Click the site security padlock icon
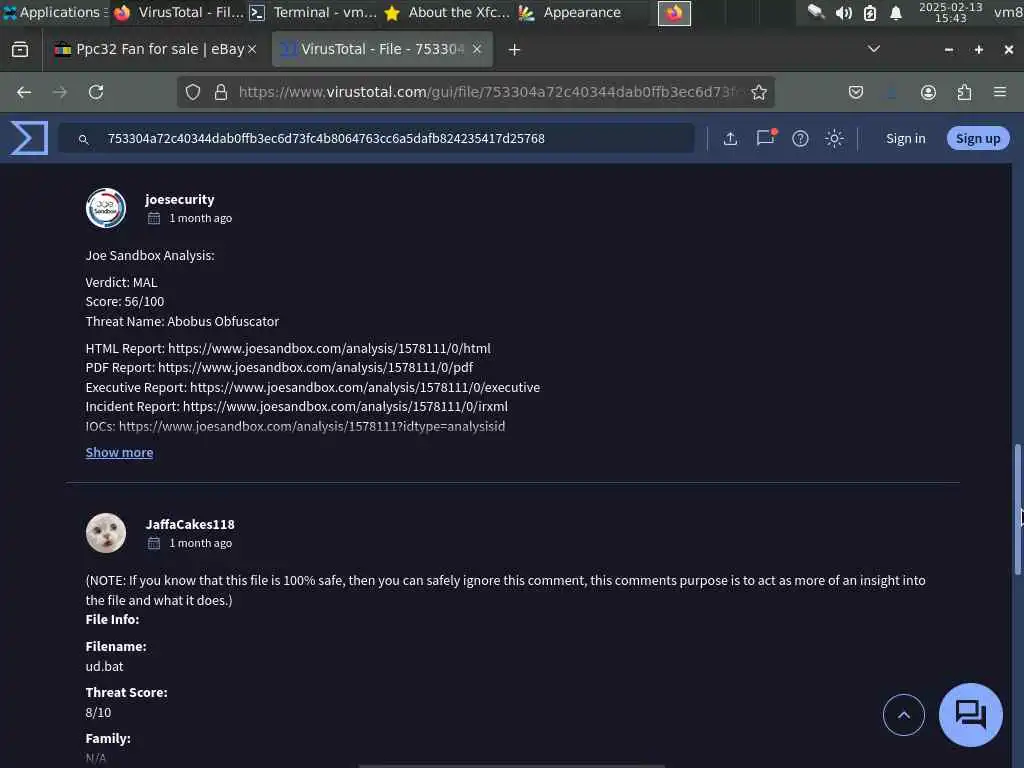The image size is (1024, 768). tap(221, 92)
